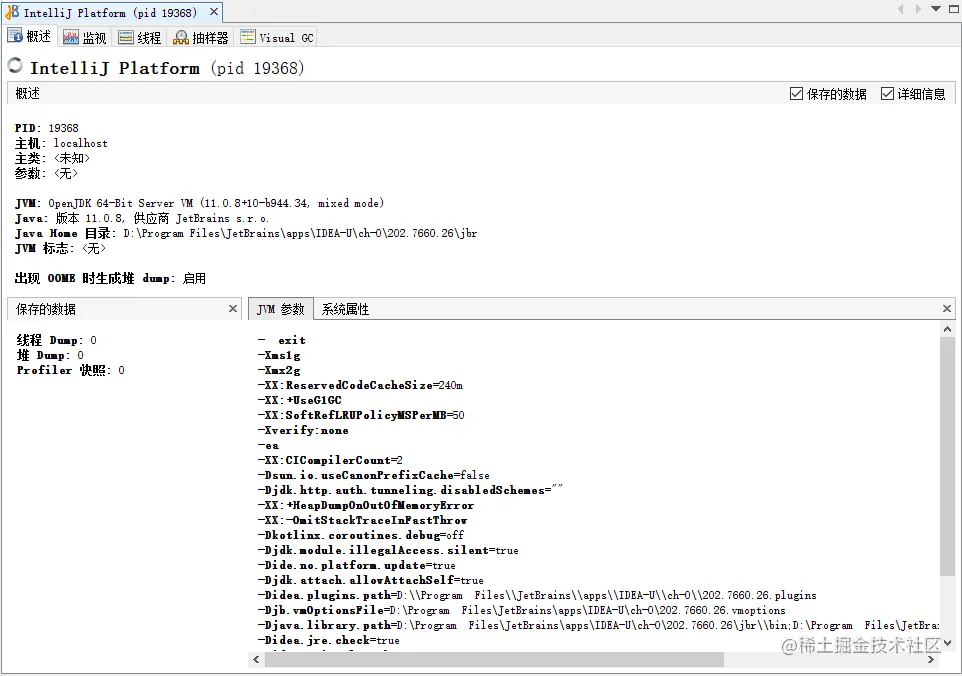This screenshot has width=962, height=676.
Task: Maximize the document window
Action: [954, 9]
